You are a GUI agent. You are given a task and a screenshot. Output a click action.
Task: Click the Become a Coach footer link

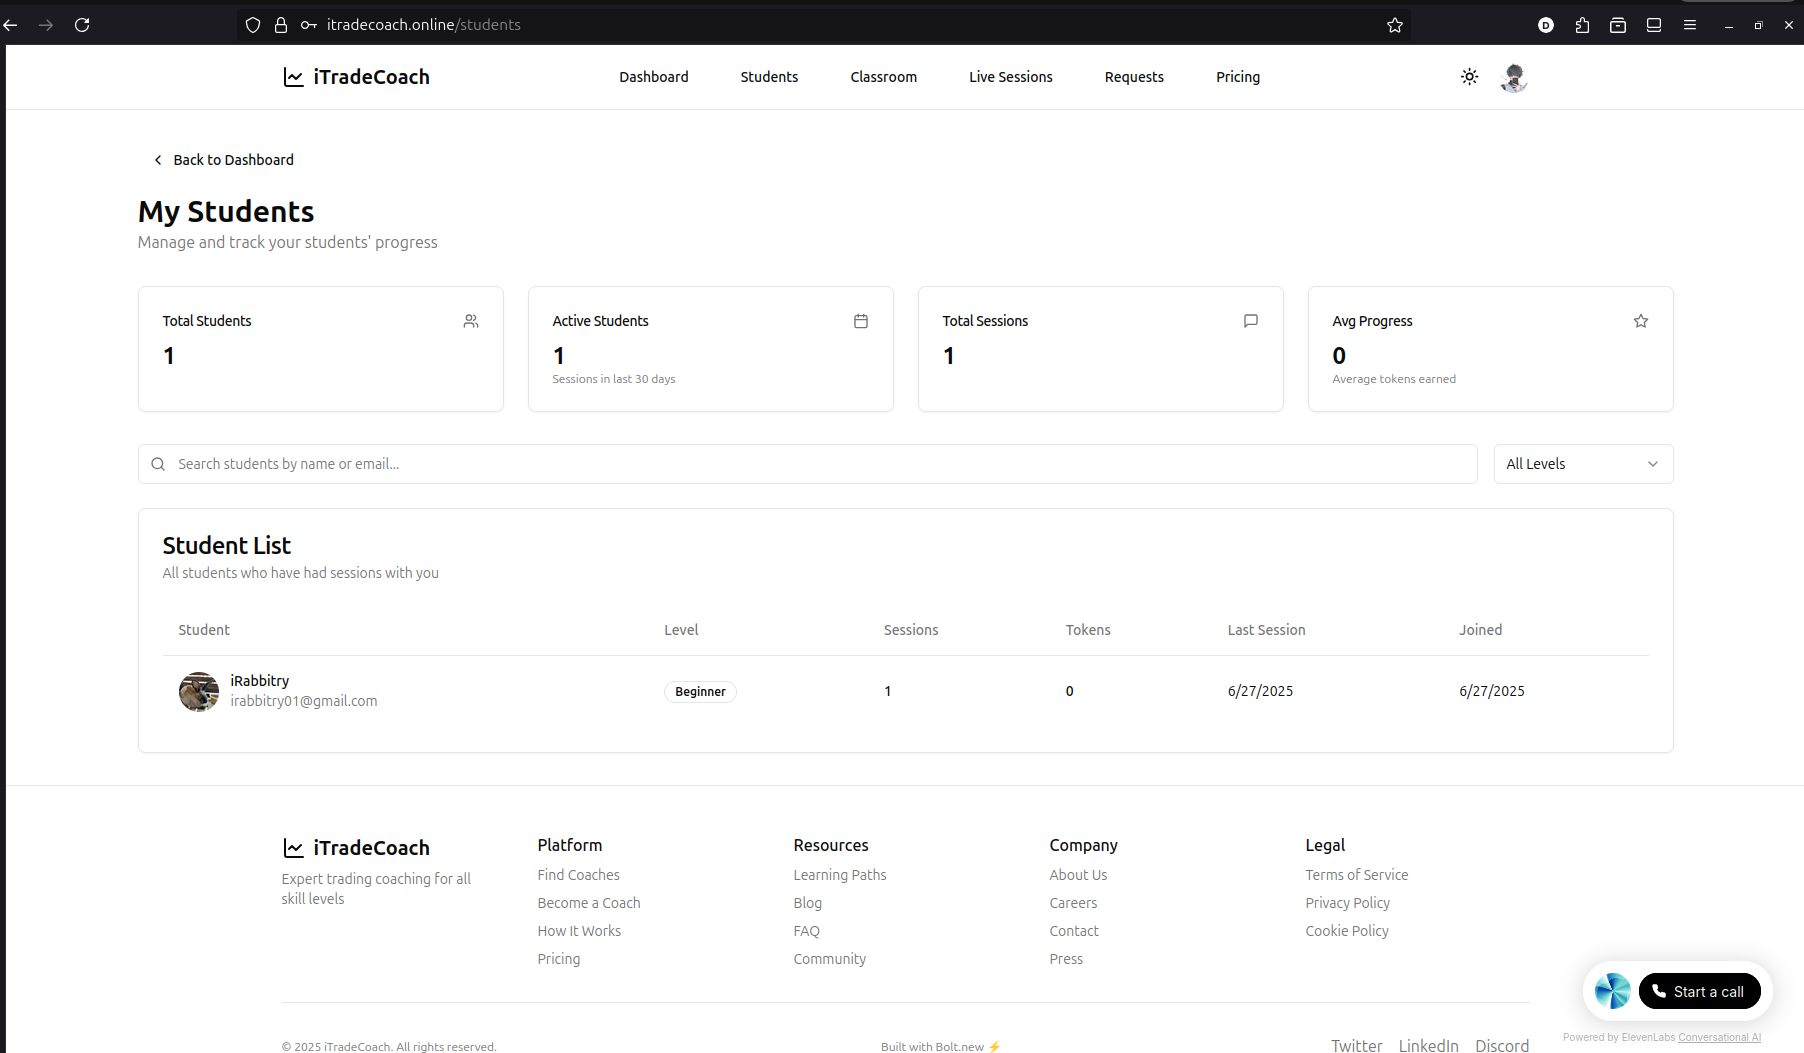click(x=589, y=903)
